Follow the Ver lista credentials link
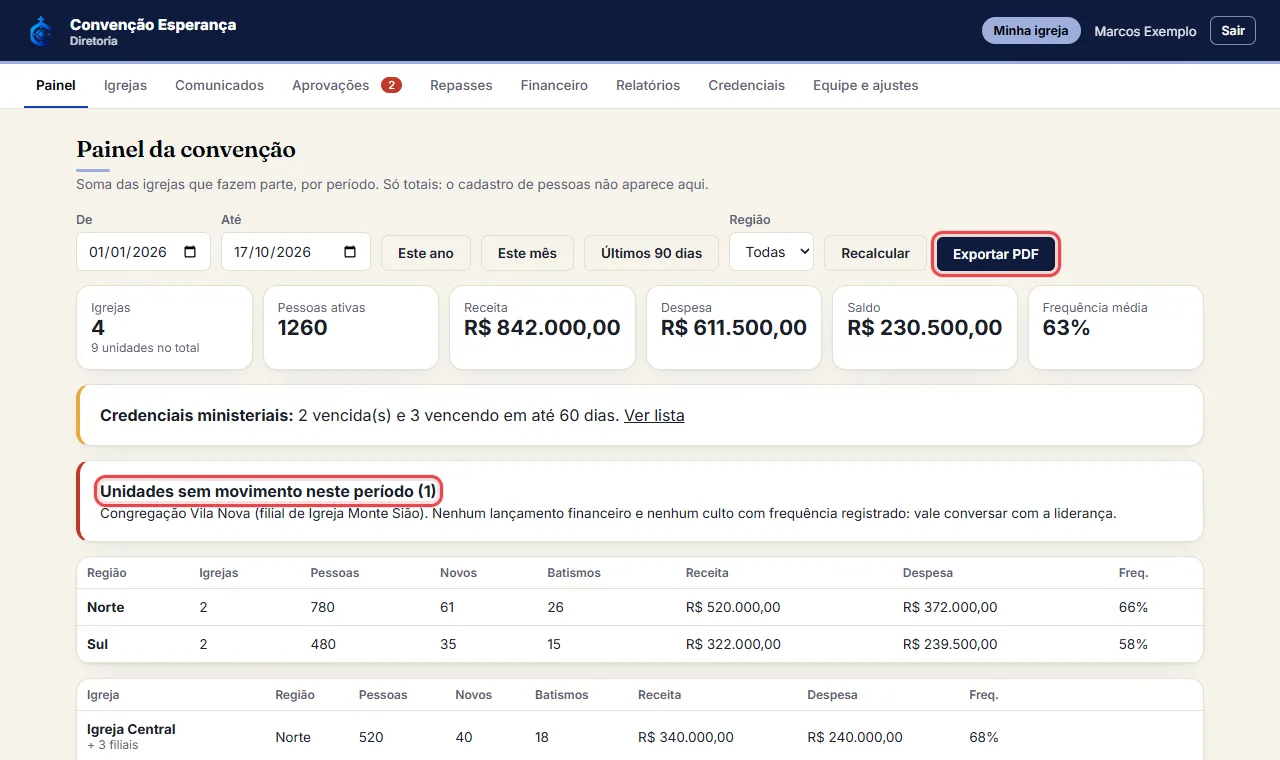This screenshot has height=760, width=1280. pyautogui.click(x=654, y=415)
